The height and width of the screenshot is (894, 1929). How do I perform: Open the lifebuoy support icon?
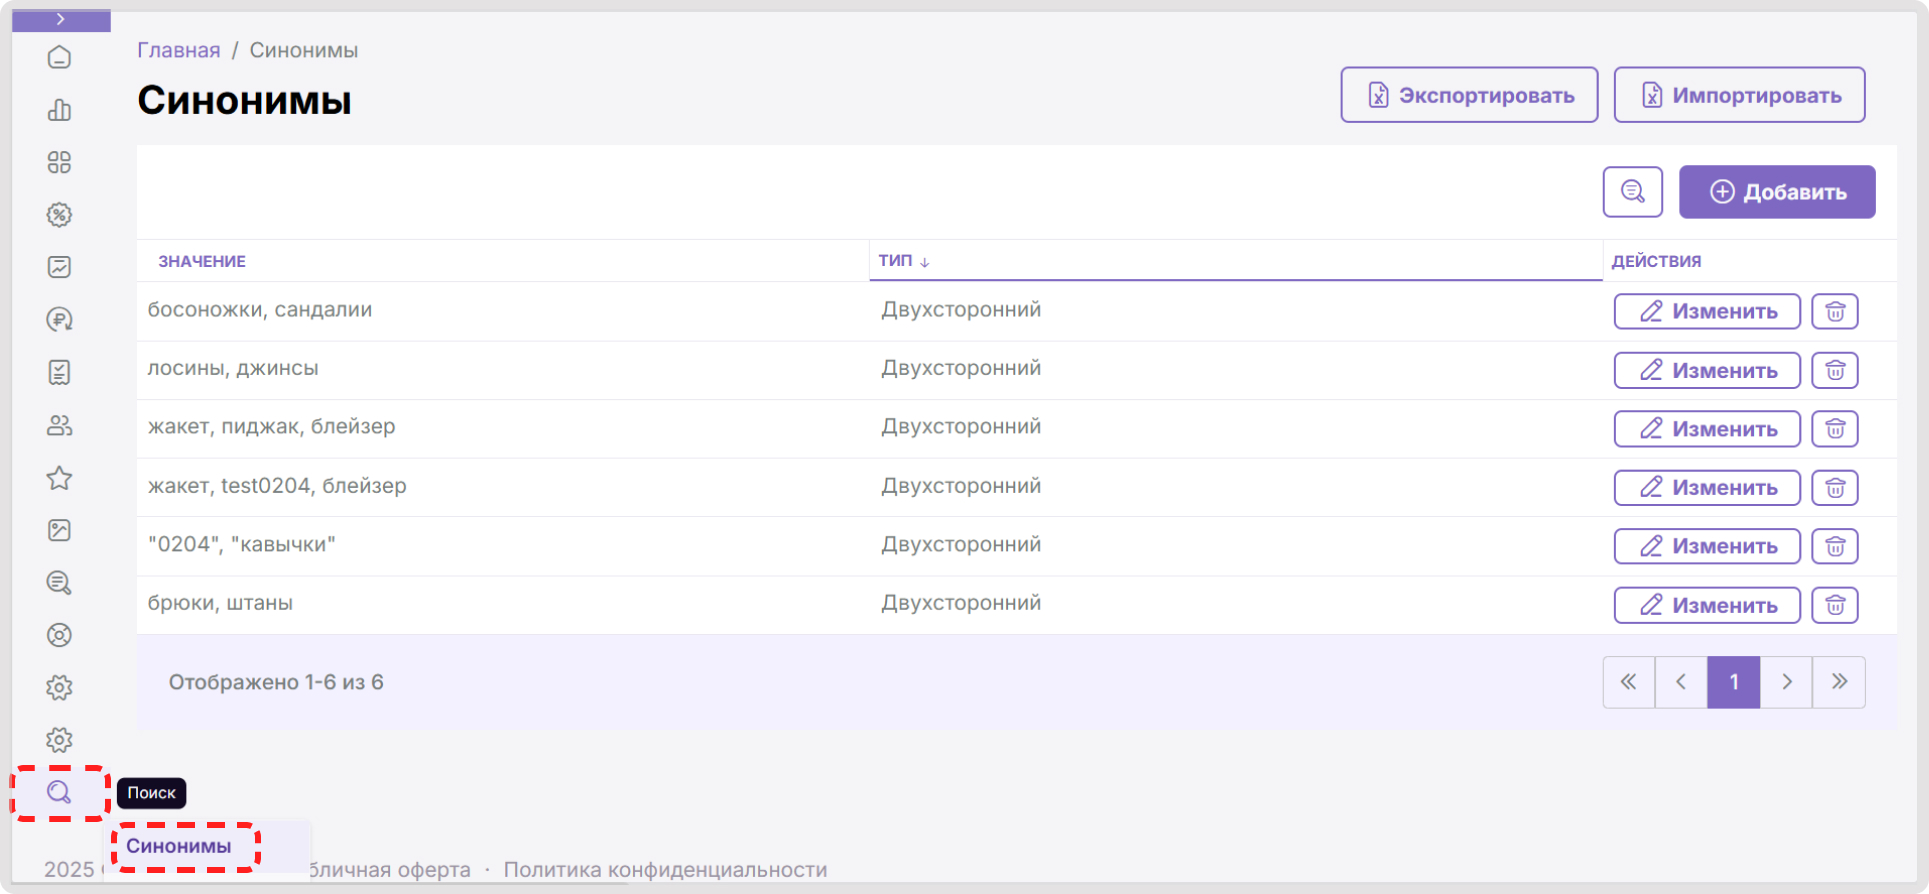pos(60,635)
